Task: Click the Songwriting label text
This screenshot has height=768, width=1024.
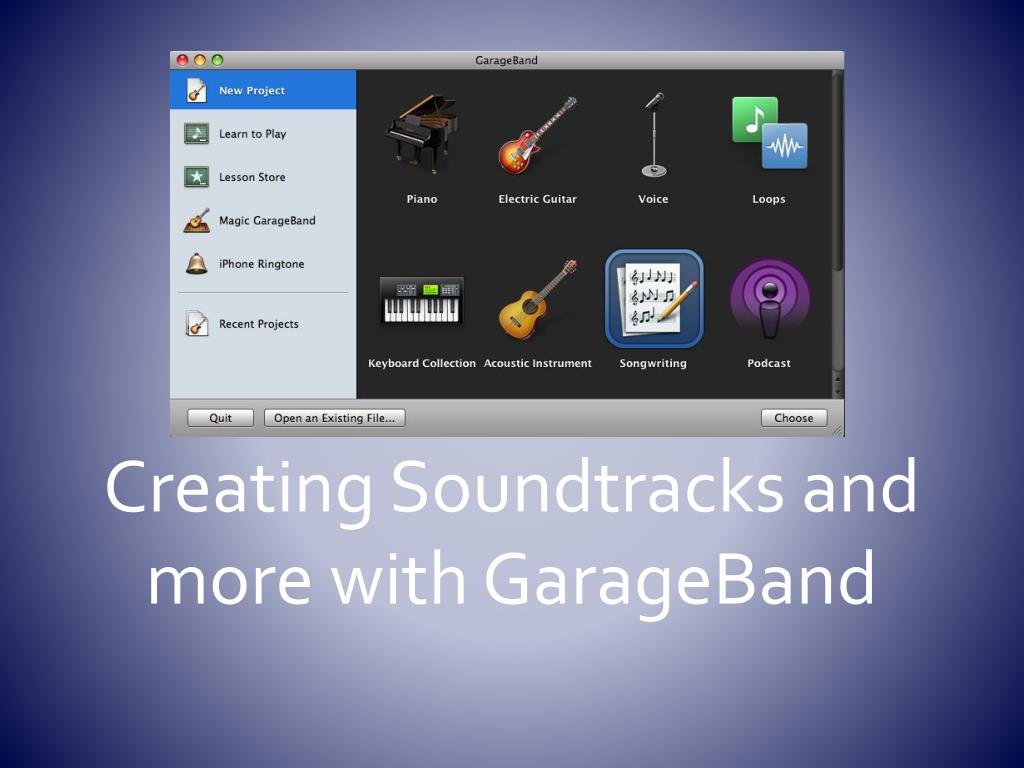Action: click(653, 363)
